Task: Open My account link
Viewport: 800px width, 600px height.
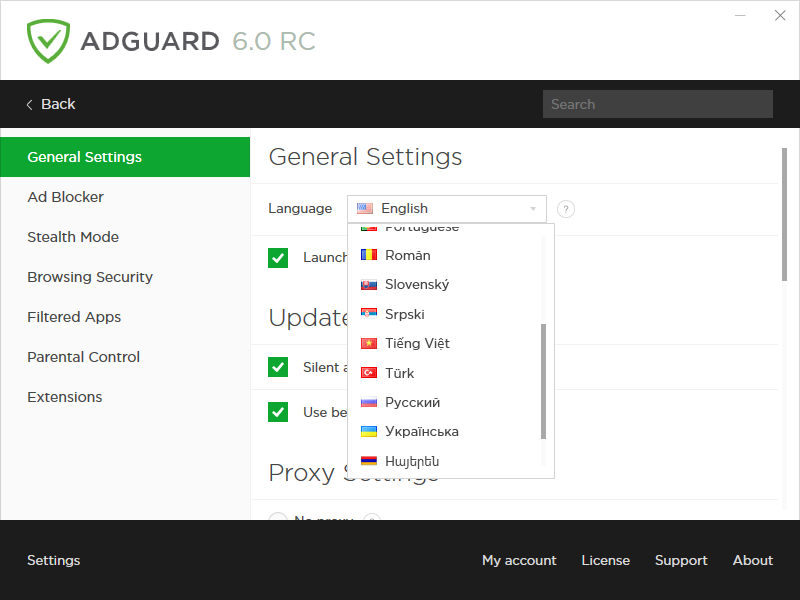Action: click(519, 560)
